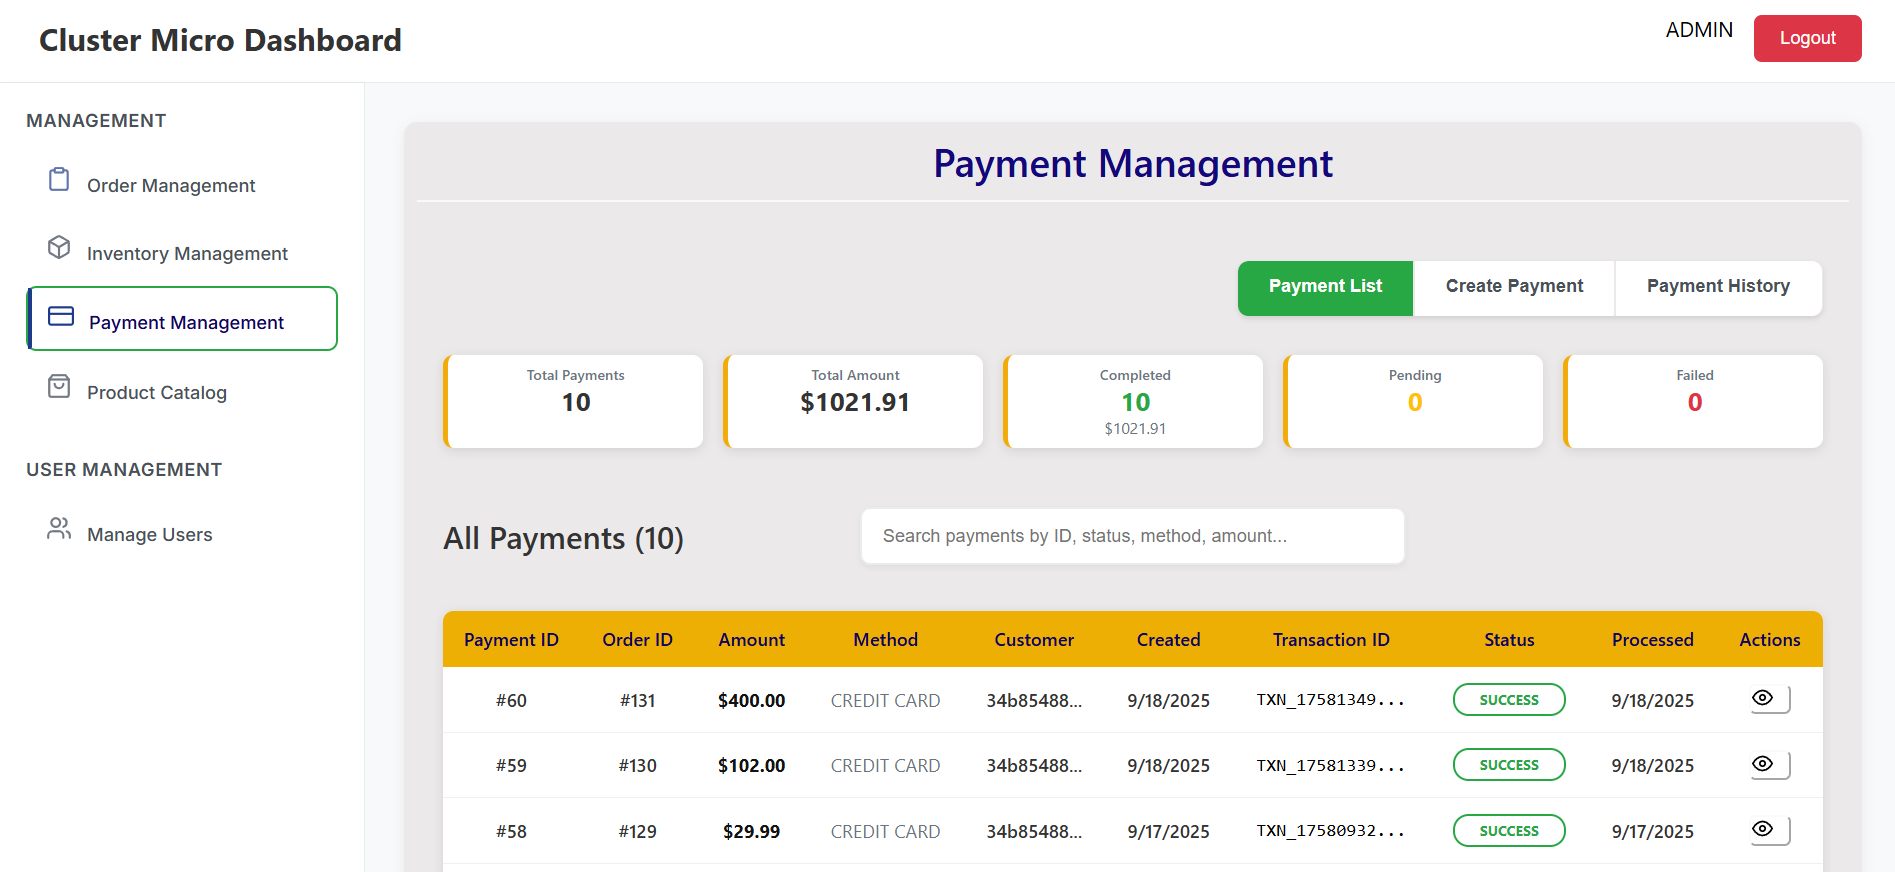This screenshot has width=1895, height=872.
Task: Select the Payment List tab
Action: coord(1325,287)
